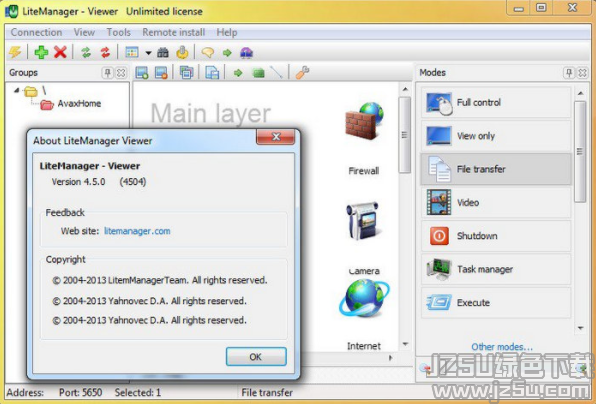Collapse the root folder in Groups tree

pyautogui.click(x=16, y=90)
